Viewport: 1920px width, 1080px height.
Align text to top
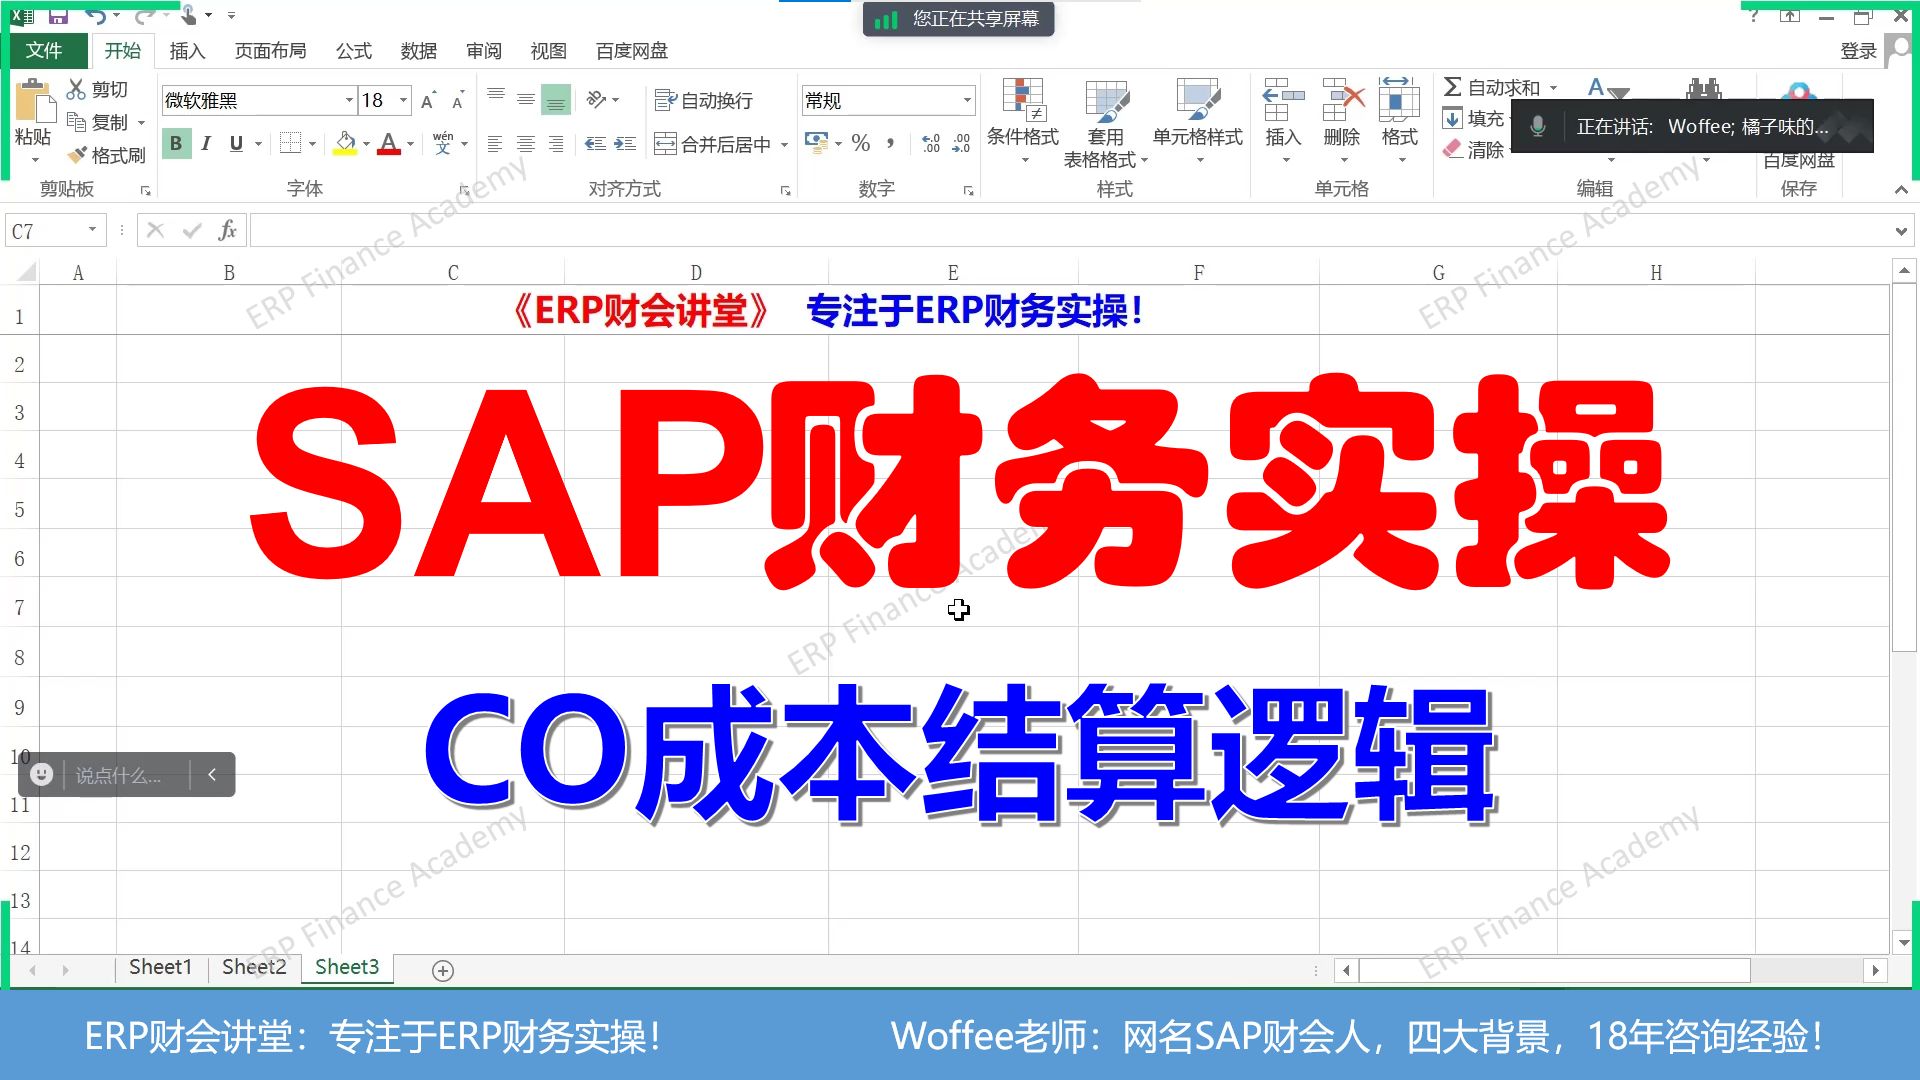495,97
